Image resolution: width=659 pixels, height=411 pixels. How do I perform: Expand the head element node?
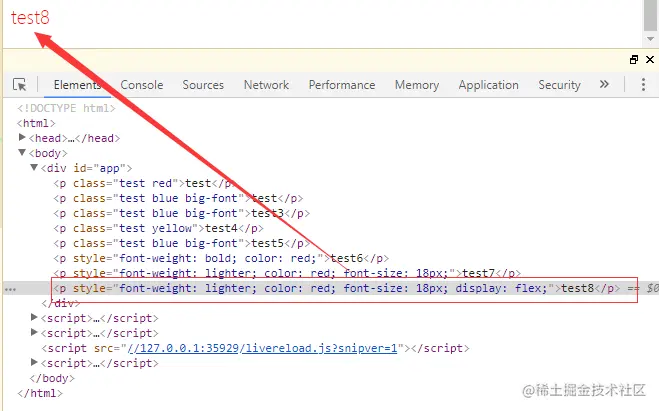coord(23,137)
